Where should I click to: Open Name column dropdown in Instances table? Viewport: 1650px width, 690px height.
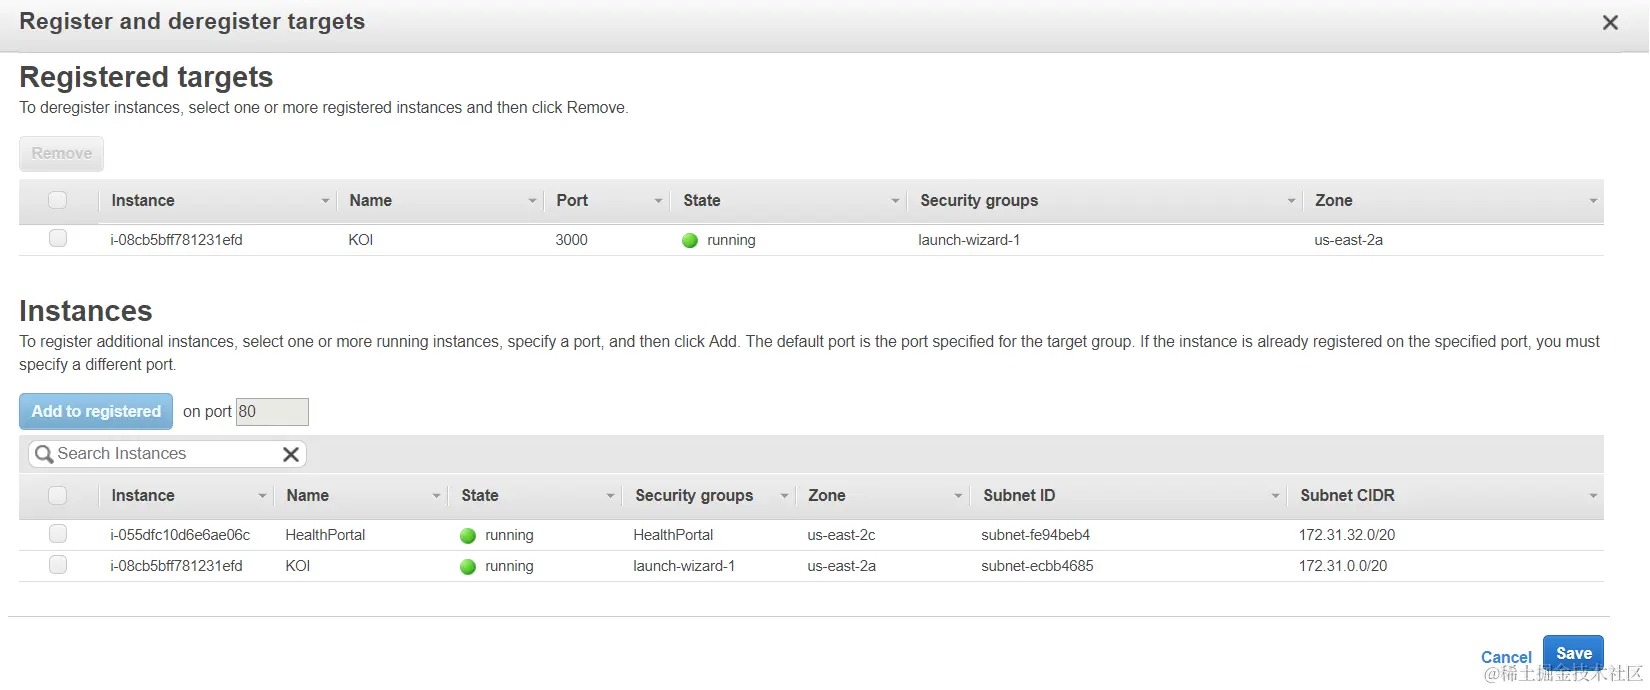pyautogui.click(x=436, y=496)
